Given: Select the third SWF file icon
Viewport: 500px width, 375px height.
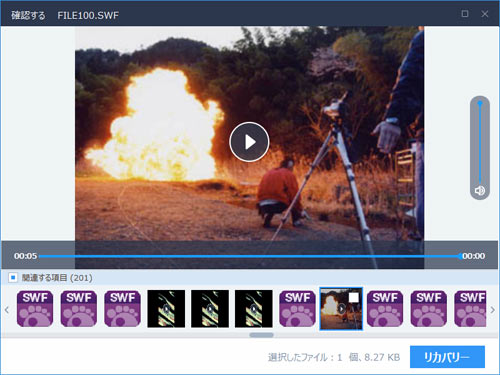Looking at the screenshot, I should [x=122, y=309].
